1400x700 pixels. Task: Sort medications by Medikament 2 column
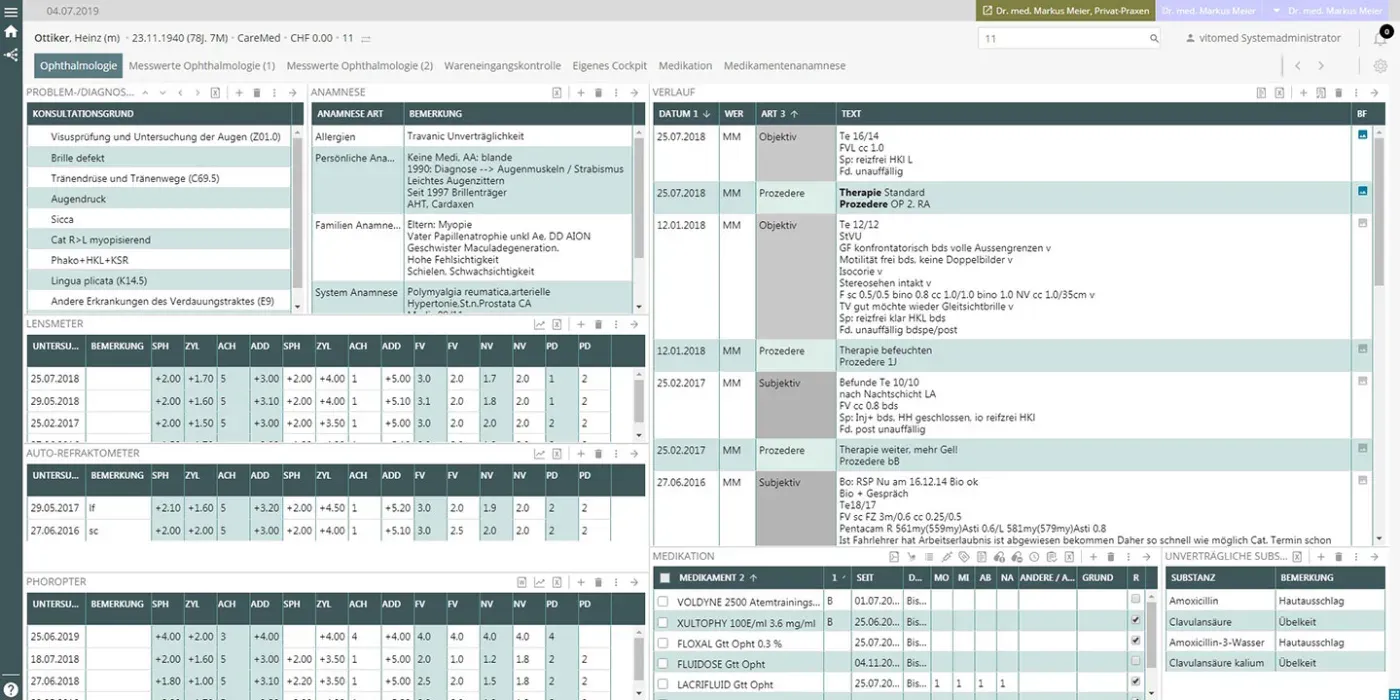[718, 577]
